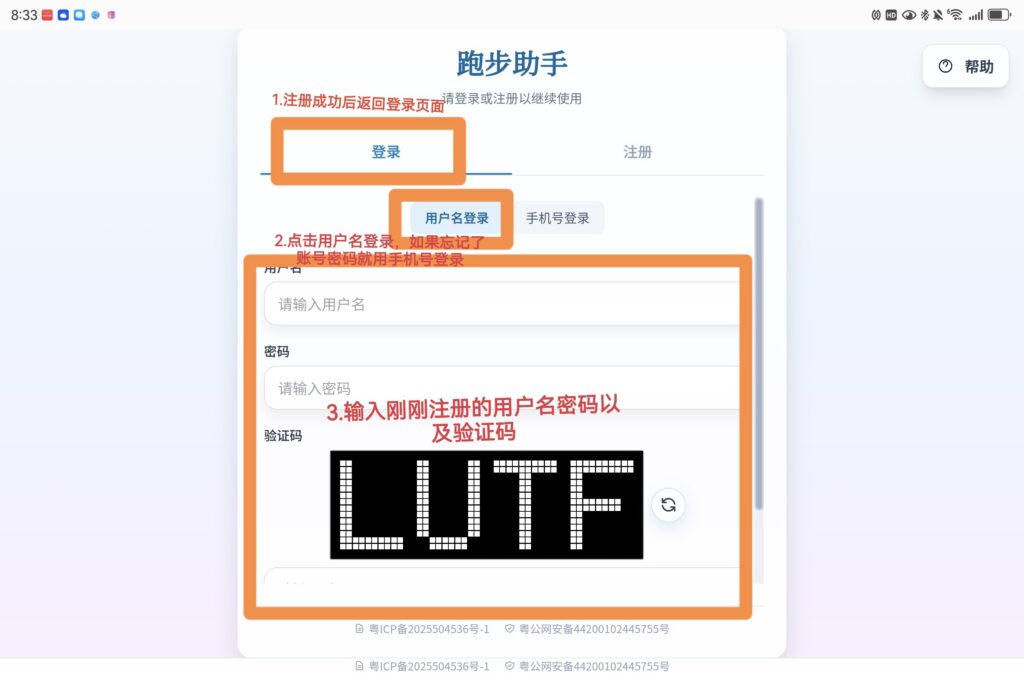This screenshot has width=1024, height=673.
Task: Focus the 请输入密码 field
Action: tap(502, 388)
